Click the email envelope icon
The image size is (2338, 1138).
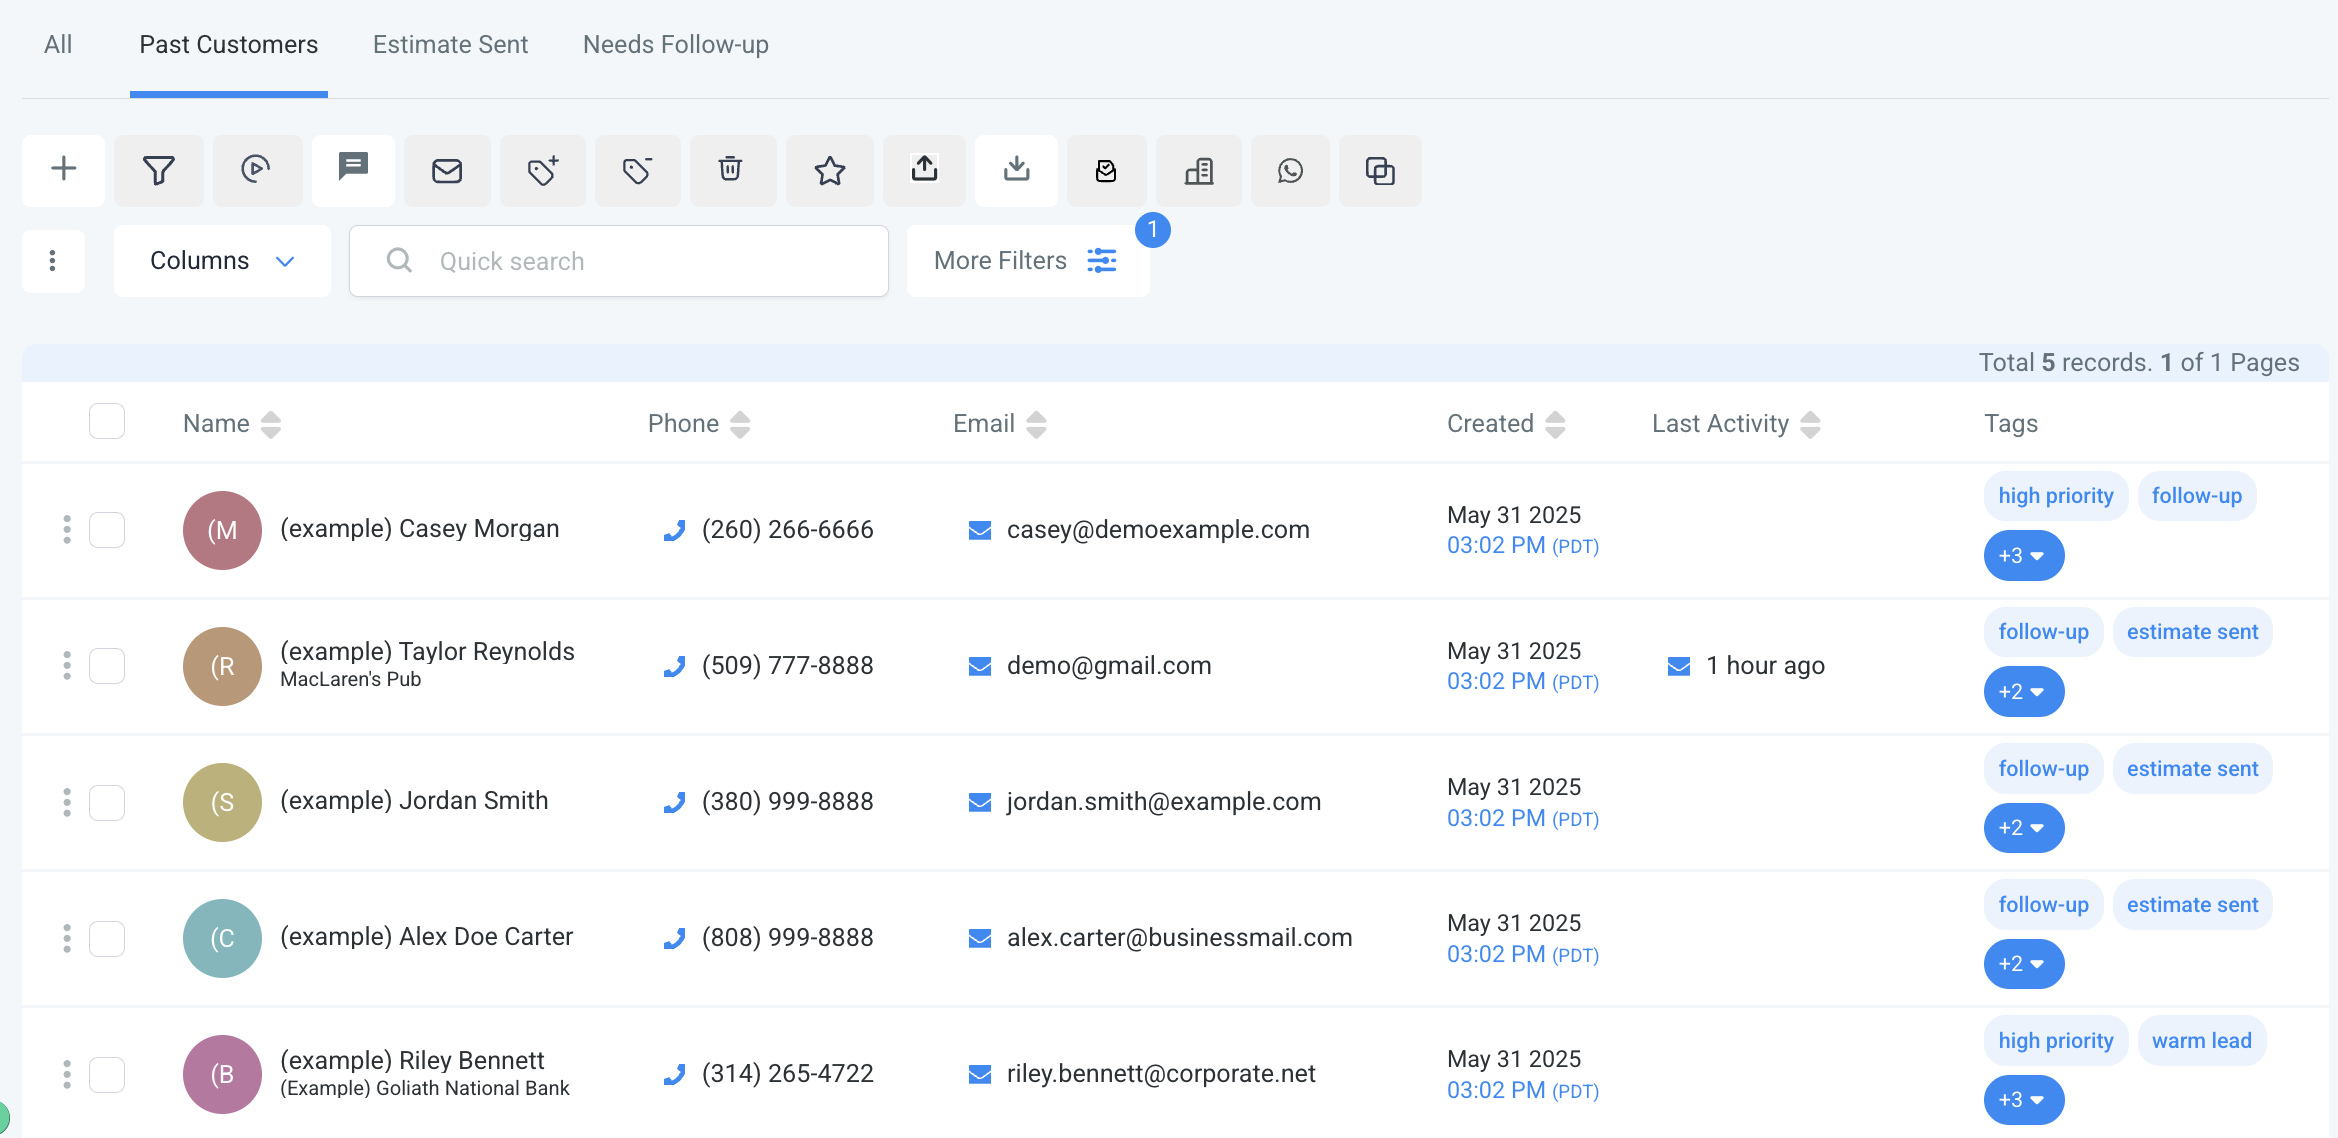447,170
